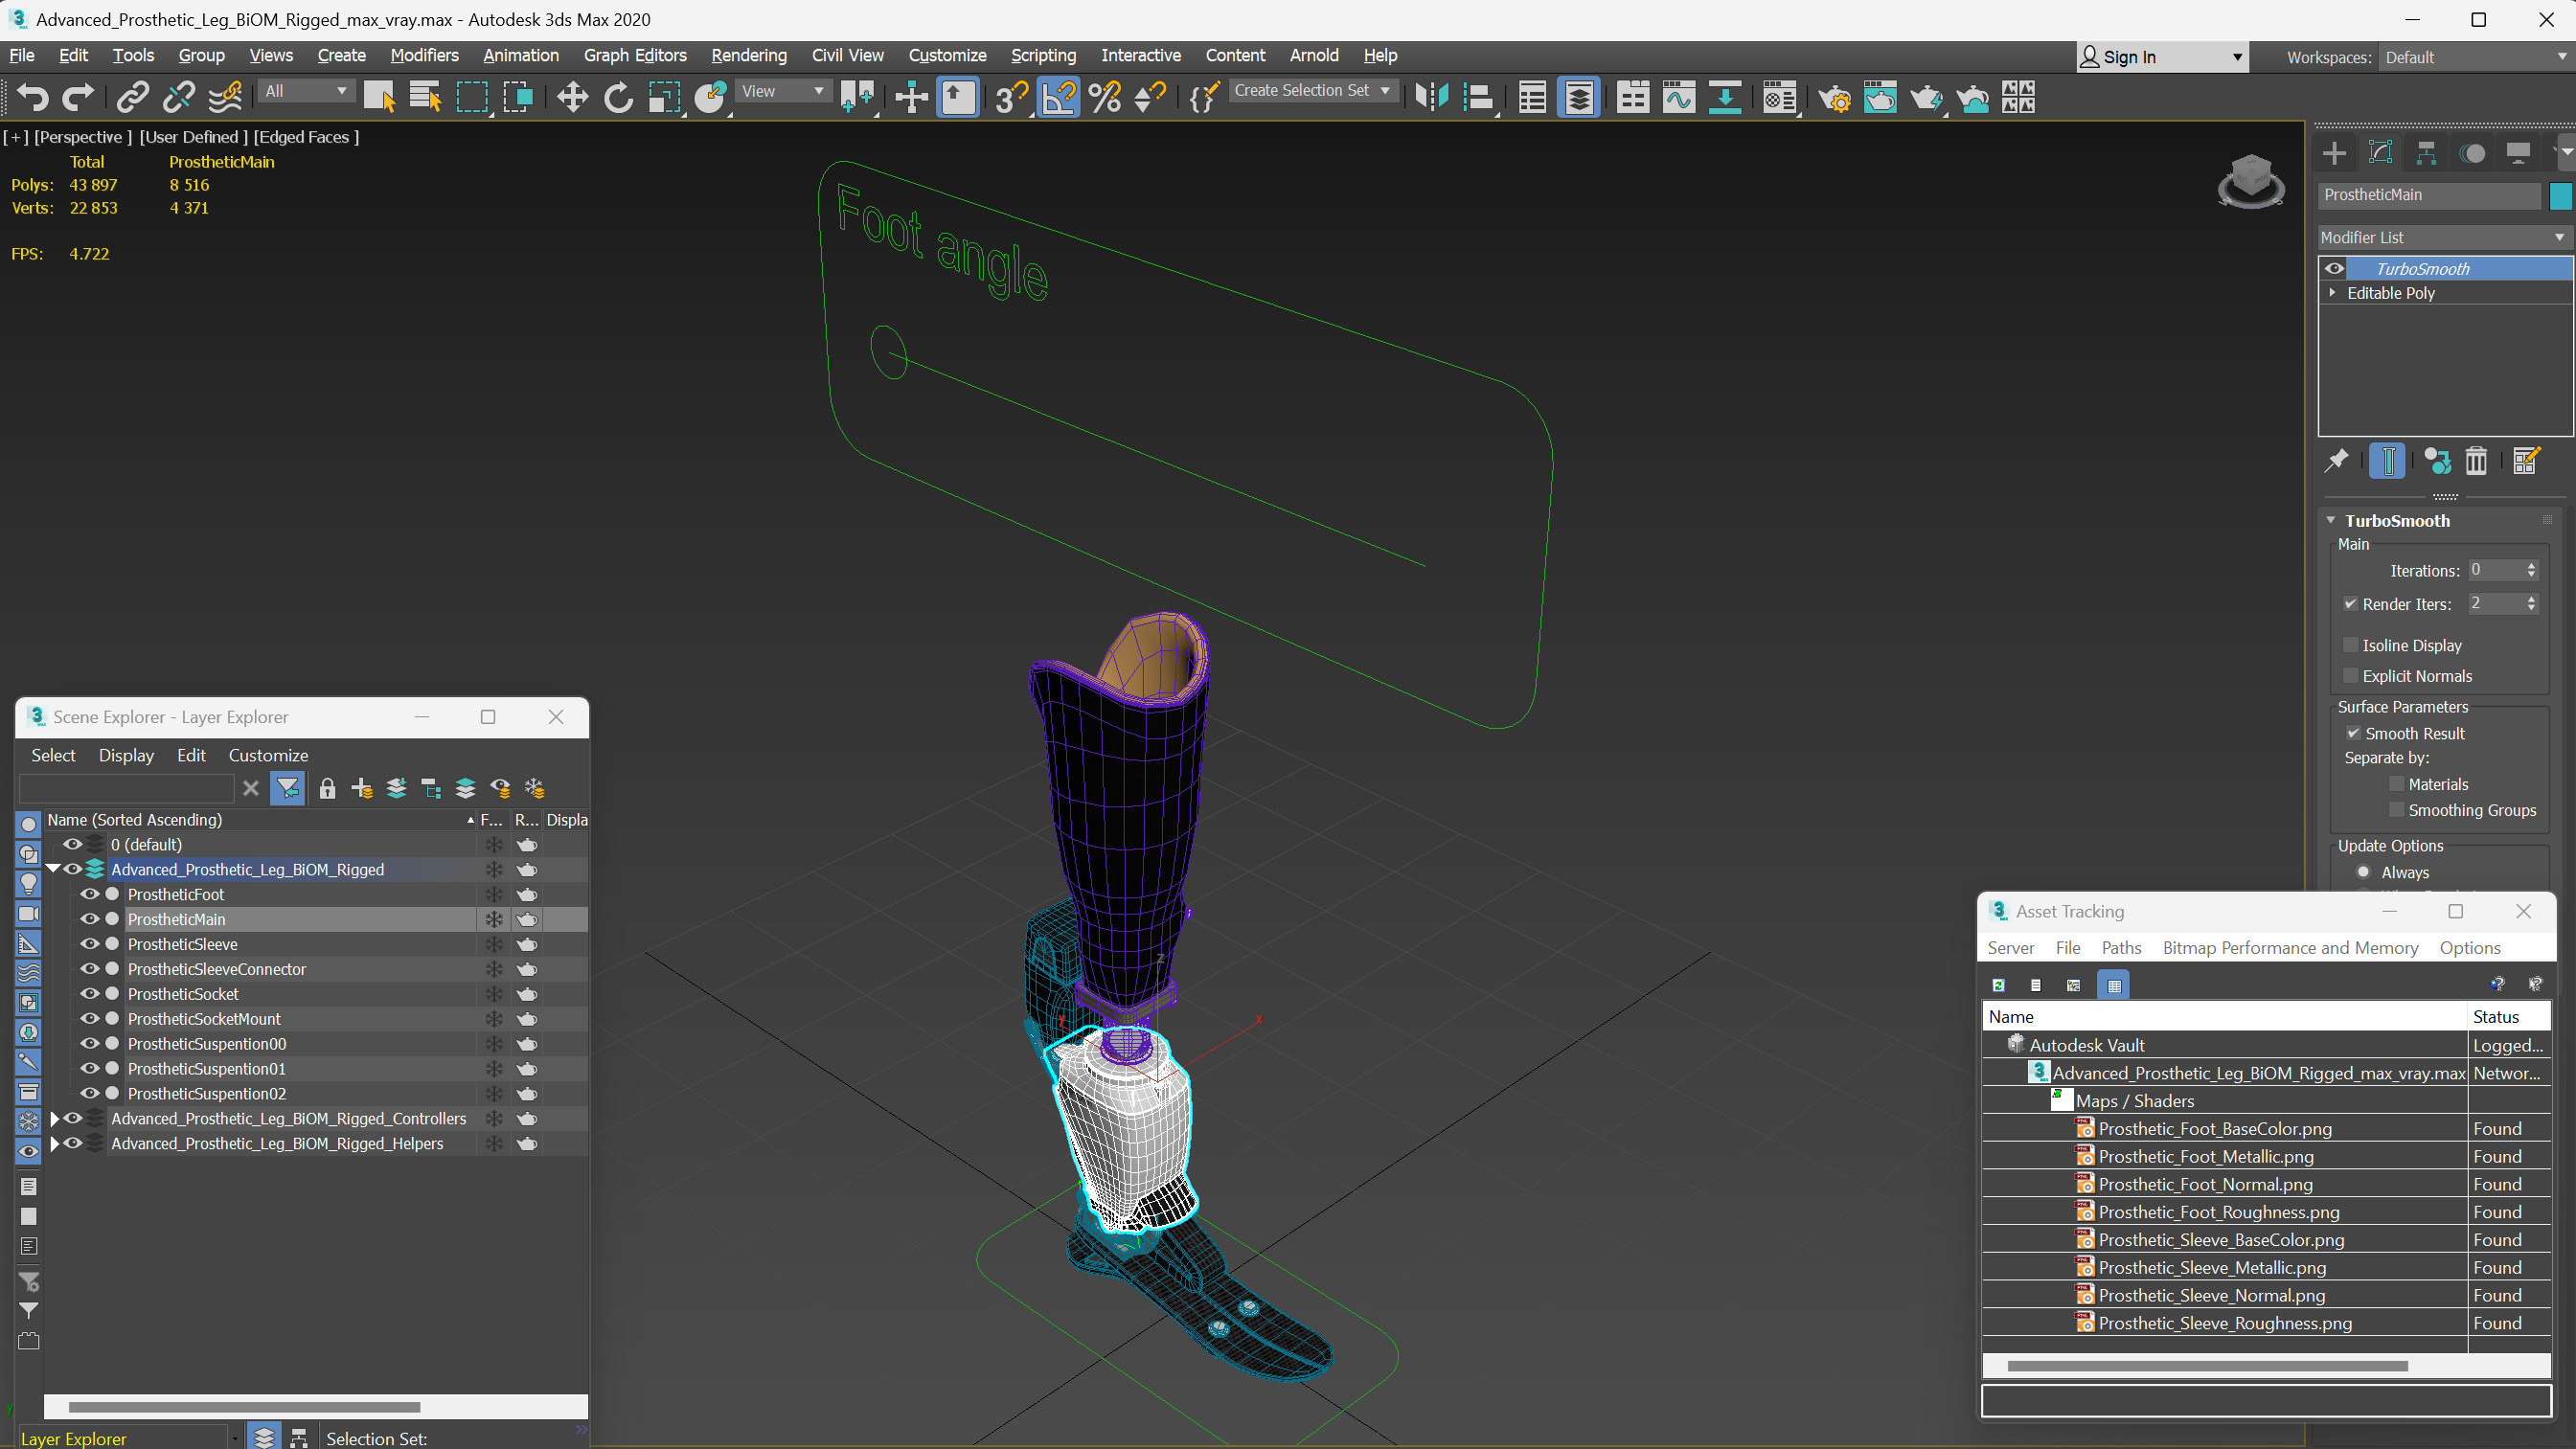Click the Name (Sorted Ascending) column header
This screenshot has height=1449, width=2576.
pyautogui.click(x=260, y=820)
